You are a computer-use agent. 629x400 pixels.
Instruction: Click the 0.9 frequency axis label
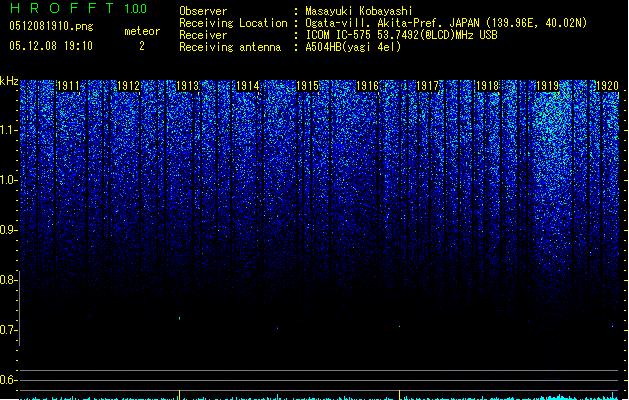pyautogui.click(x=8, y=230)
